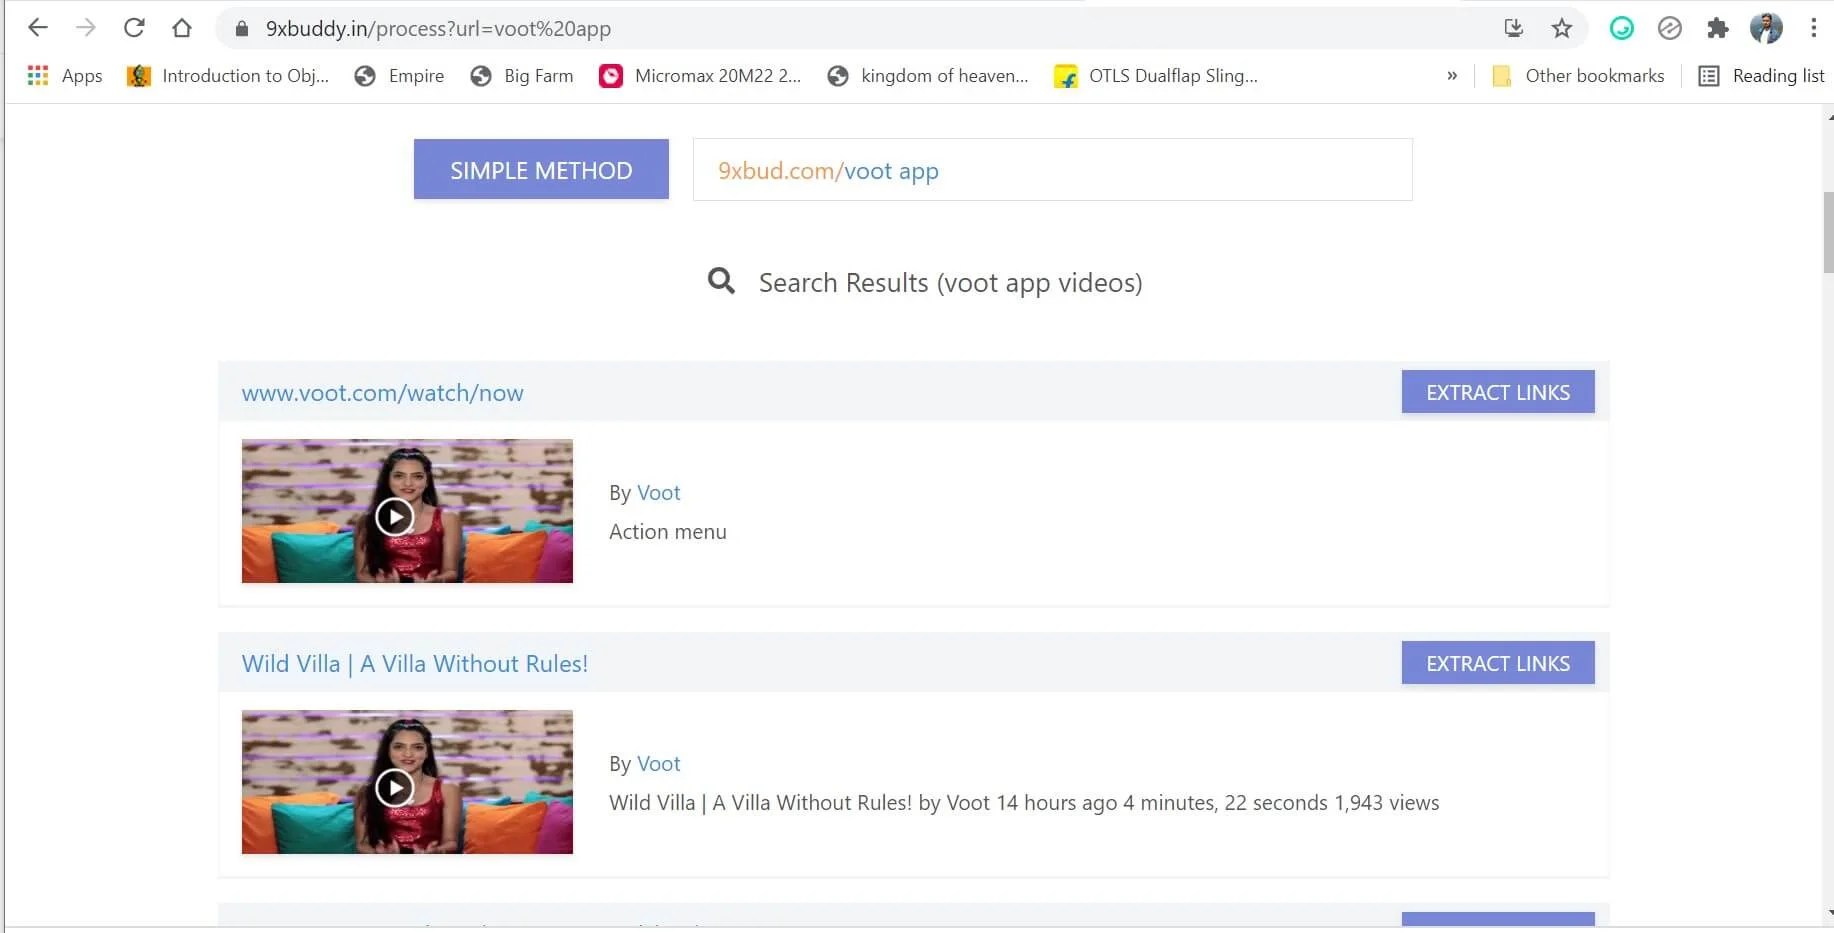Image resolution: width=1834 pixels, height=933 pixels.
Task: Open the Extensions puzzle piece icon
Action: click(1718, 28)
